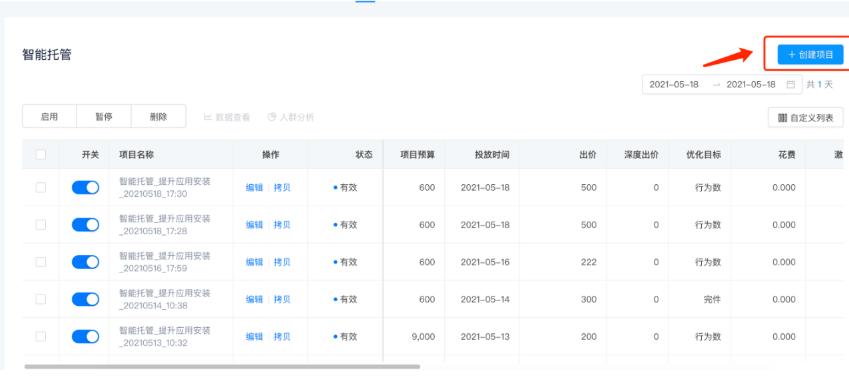Click the 2021-05-14 delivery date cell
This screenshot has height=387, width=849.
[x=485, y=299]
